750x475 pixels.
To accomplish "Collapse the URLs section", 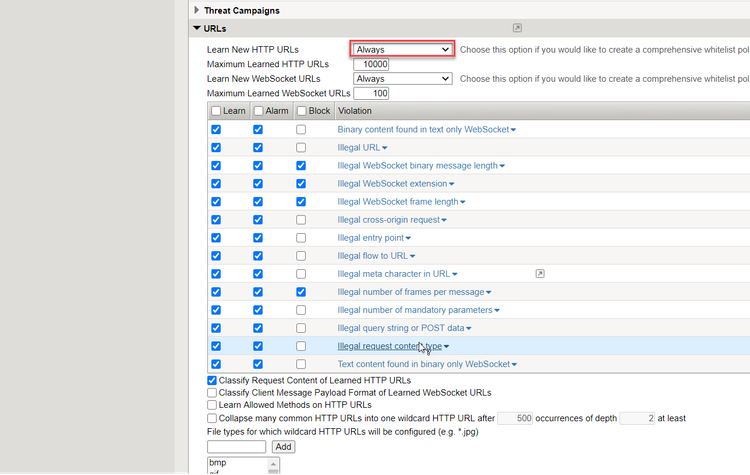I will click(x=197, y=28).
